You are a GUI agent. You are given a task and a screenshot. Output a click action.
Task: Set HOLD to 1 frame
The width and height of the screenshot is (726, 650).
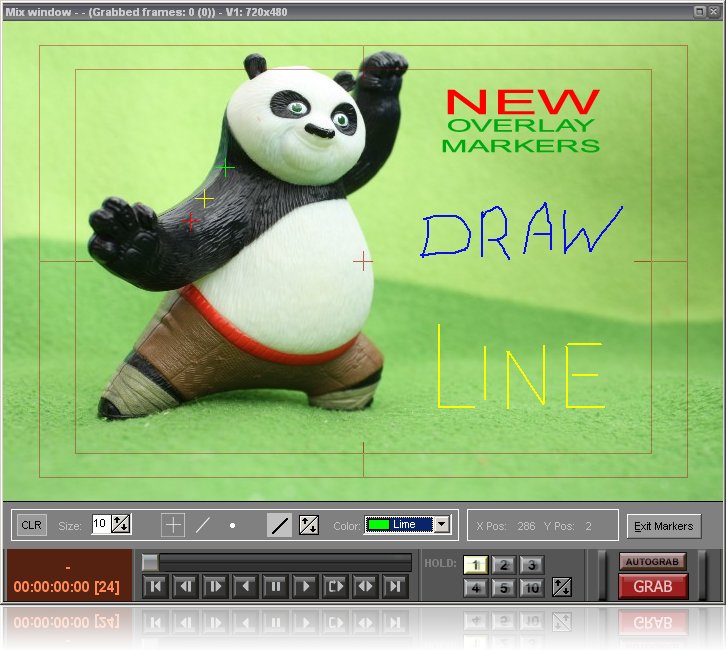click(x=476, y=565)
